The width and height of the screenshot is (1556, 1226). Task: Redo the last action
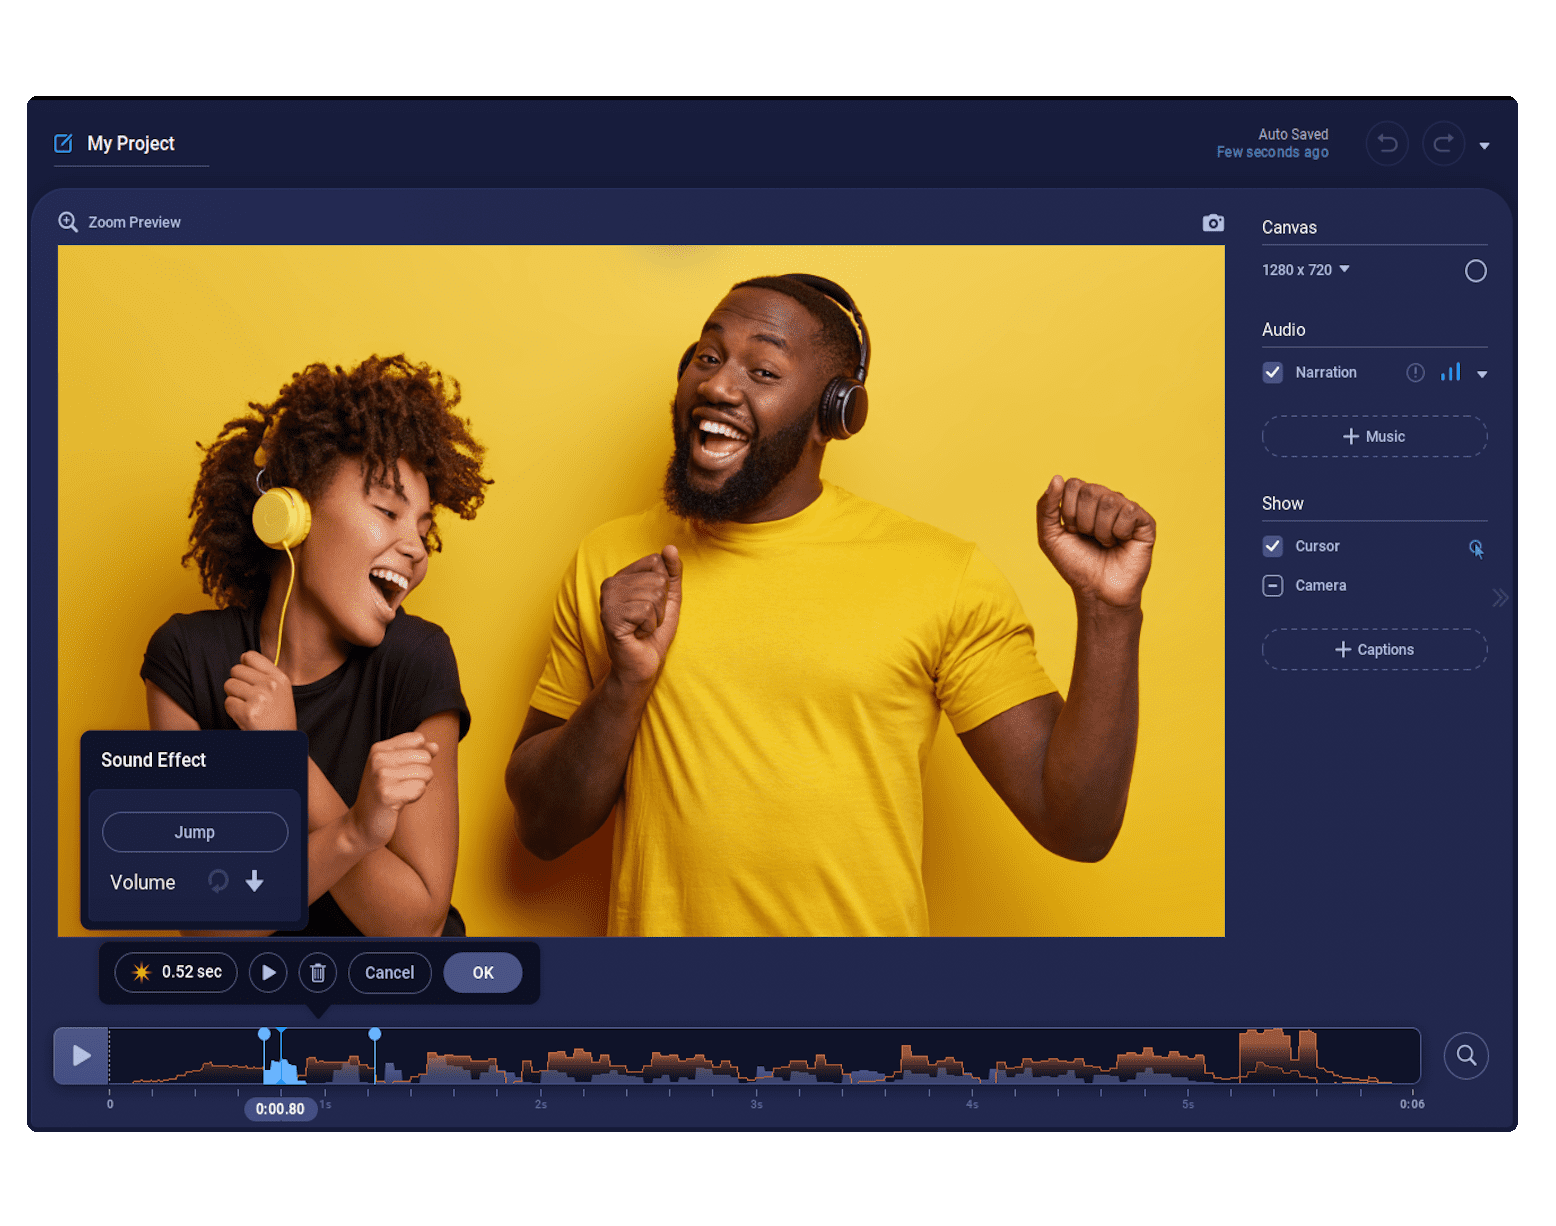(1443, 143)
